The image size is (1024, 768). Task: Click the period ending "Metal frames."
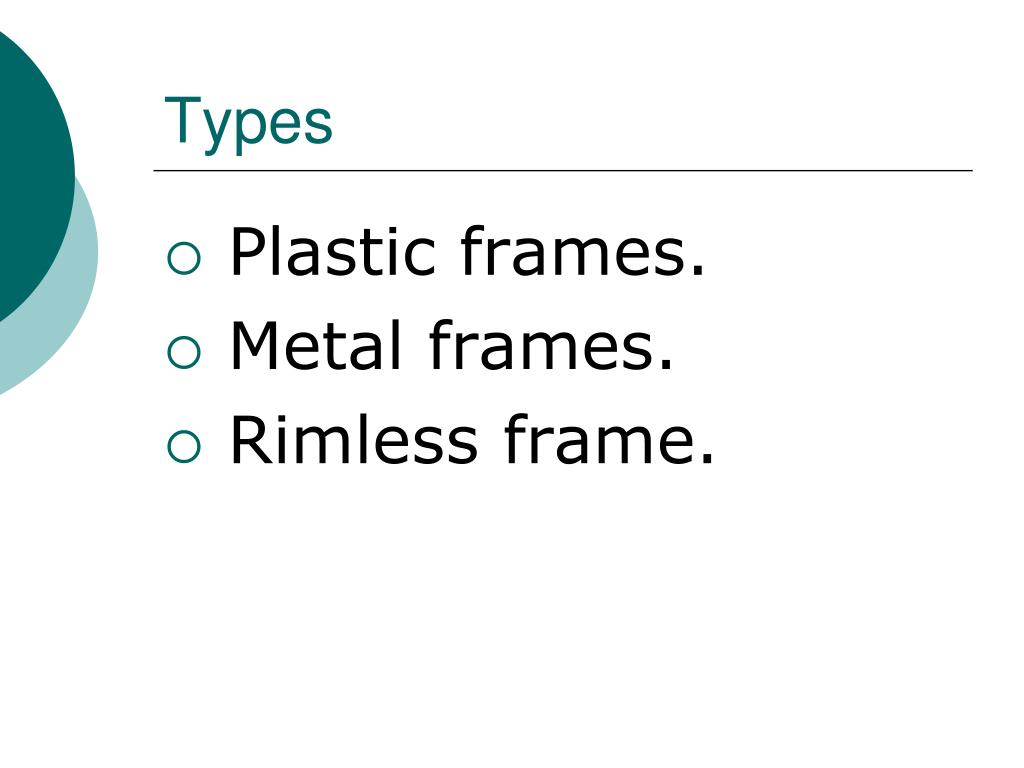tap(667, 365)
